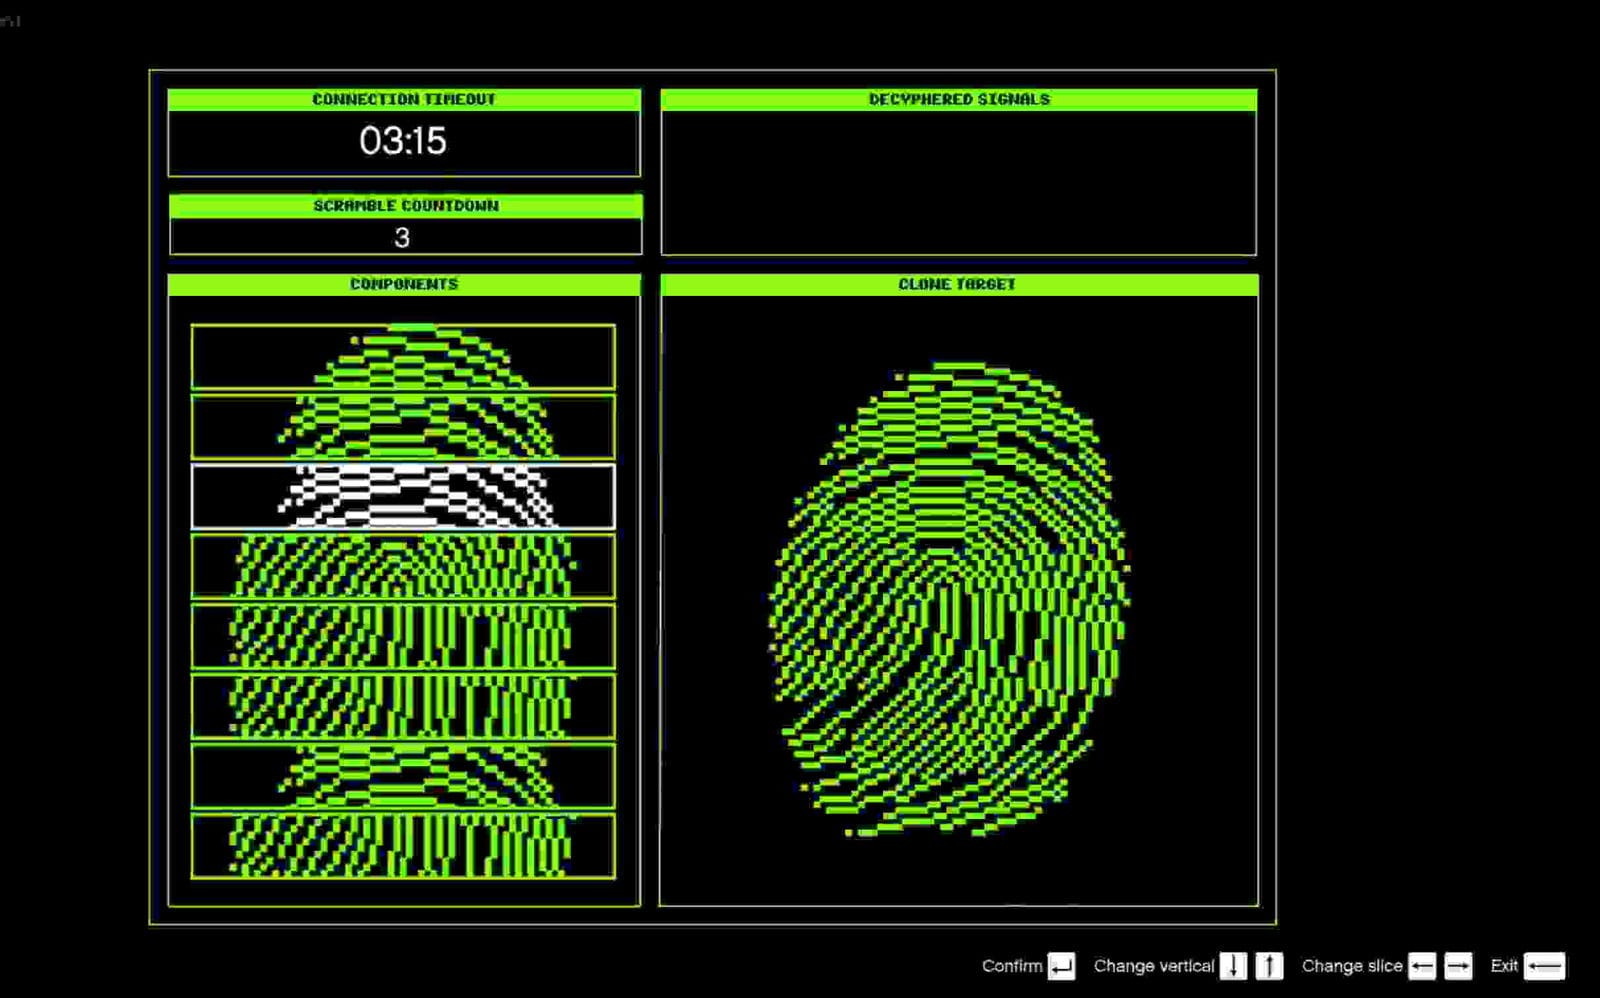Click the Exit backspace key icon
Screen dimensions: 1600x998
click(1545, 966)
